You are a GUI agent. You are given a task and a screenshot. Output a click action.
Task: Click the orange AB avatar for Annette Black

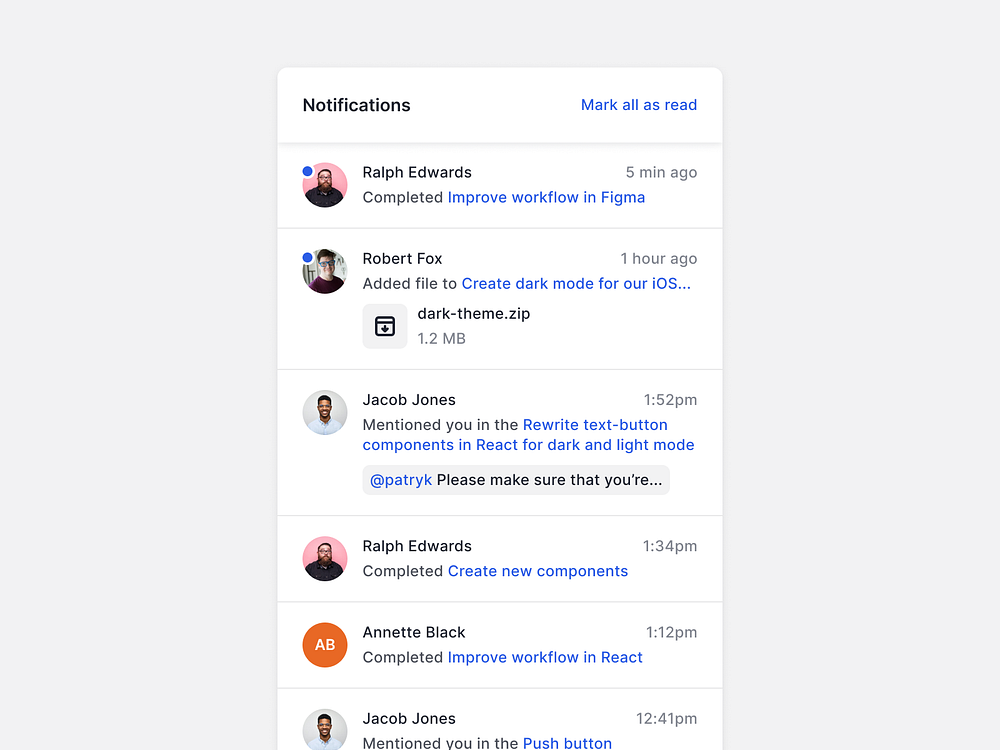tap(324, 645)
